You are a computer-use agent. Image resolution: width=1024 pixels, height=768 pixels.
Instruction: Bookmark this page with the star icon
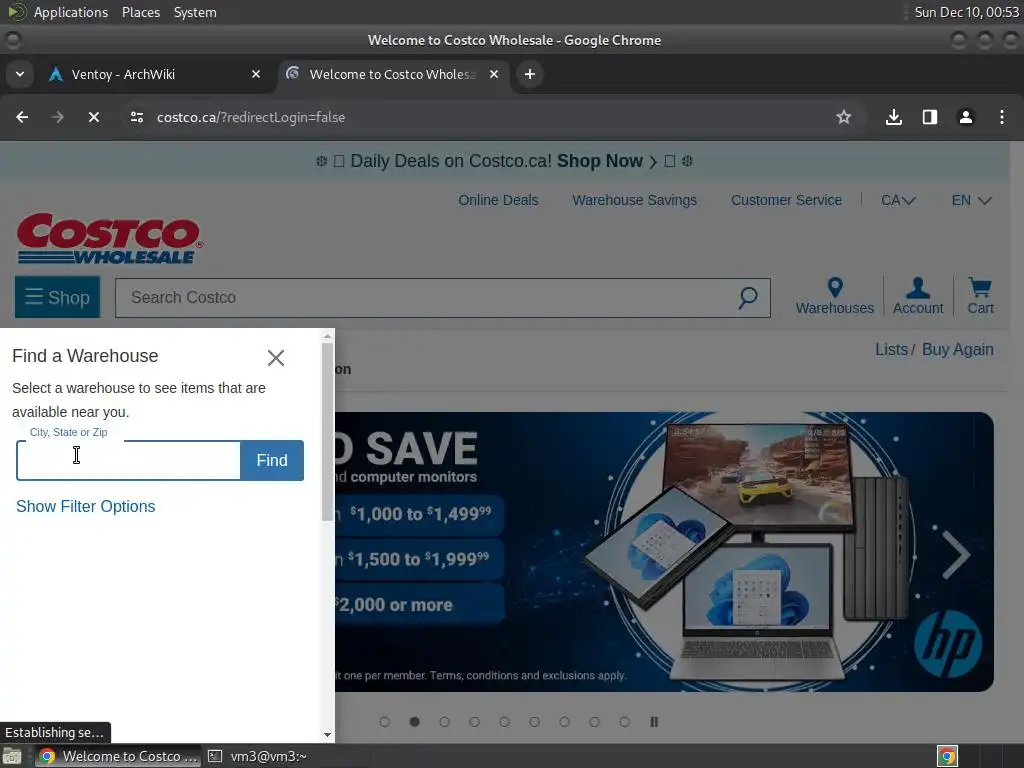coord(844,117)
